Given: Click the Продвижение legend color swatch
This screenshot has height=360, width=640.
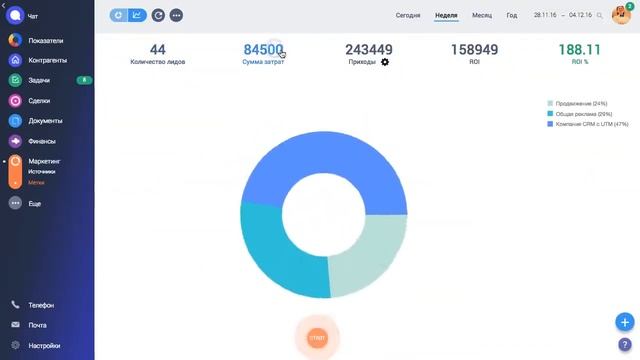Looking at the screenshot, I should click(550, 103).
